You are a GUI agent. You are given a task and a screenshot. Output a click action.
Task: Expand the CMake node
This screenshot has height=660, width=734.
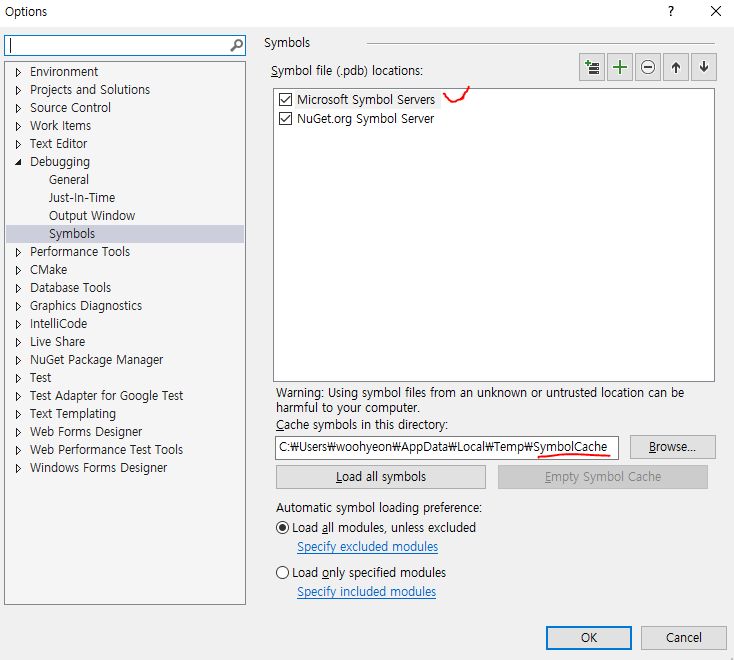pyautogui.click(x=18, y=270)
